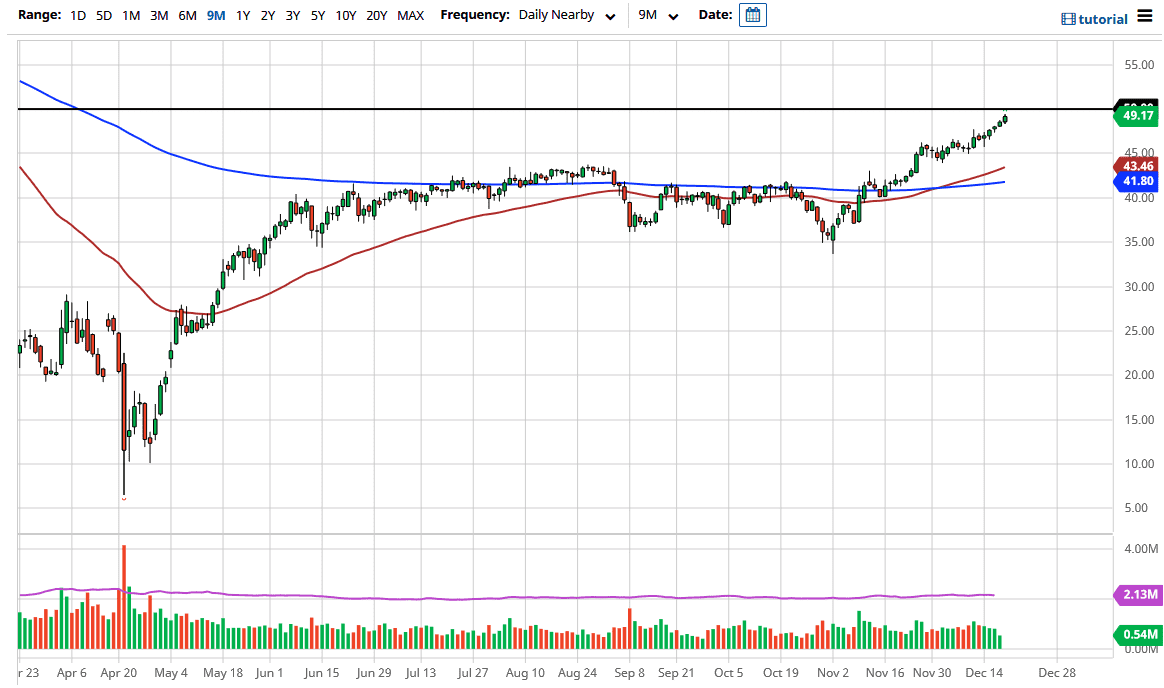
Task: Select the 5D range option
Action: click(x=103, y=16)
